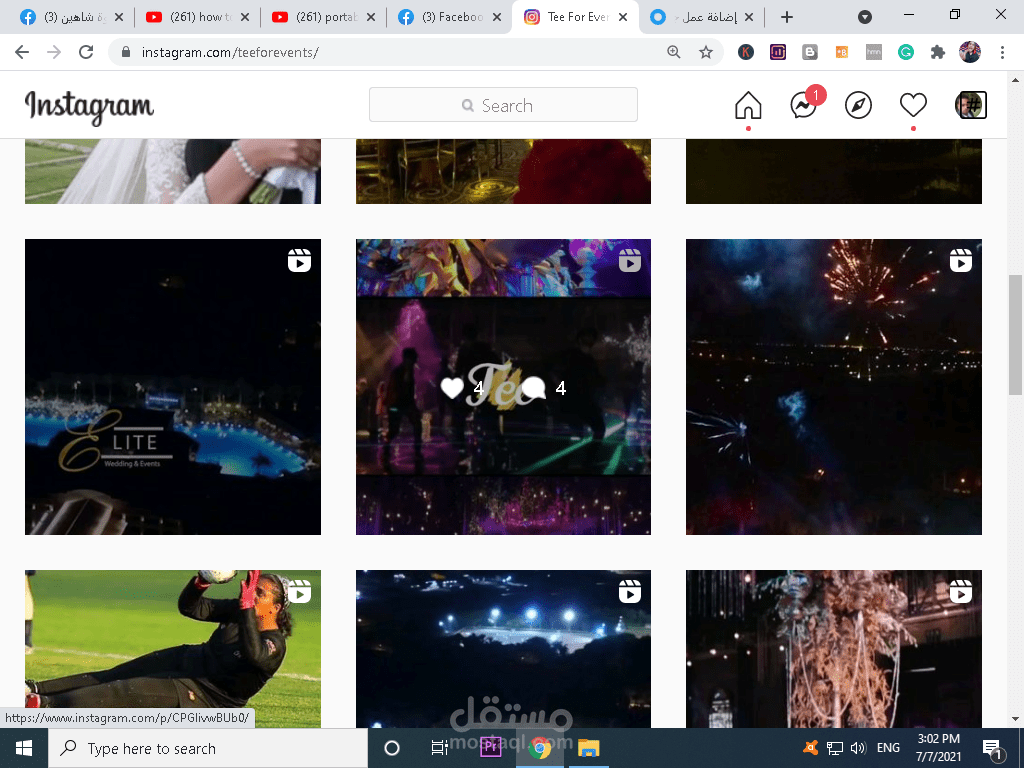Open the Windows Start menu
The image size is (1024, 768).
24,748
